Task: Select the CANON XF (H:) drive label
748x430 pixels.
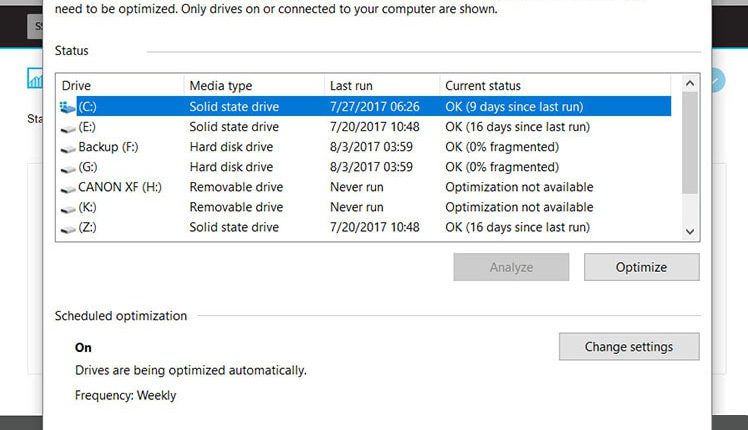Action: point(120,187)
